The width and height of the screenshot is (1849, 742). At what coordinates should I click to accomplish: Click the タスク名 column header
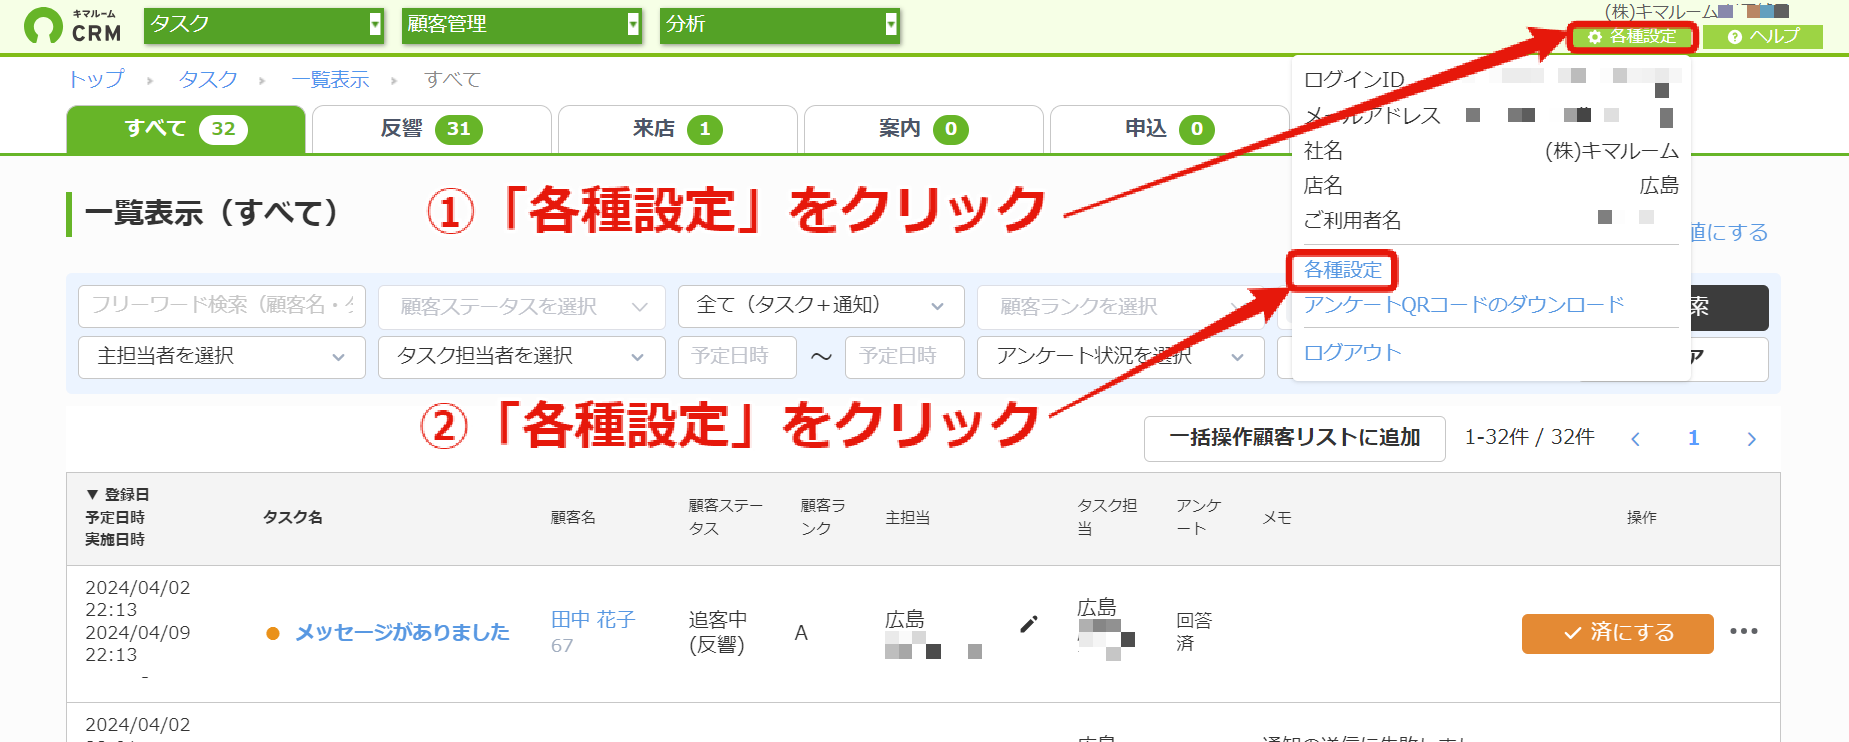pyautogui.click(x=293, y=517)
